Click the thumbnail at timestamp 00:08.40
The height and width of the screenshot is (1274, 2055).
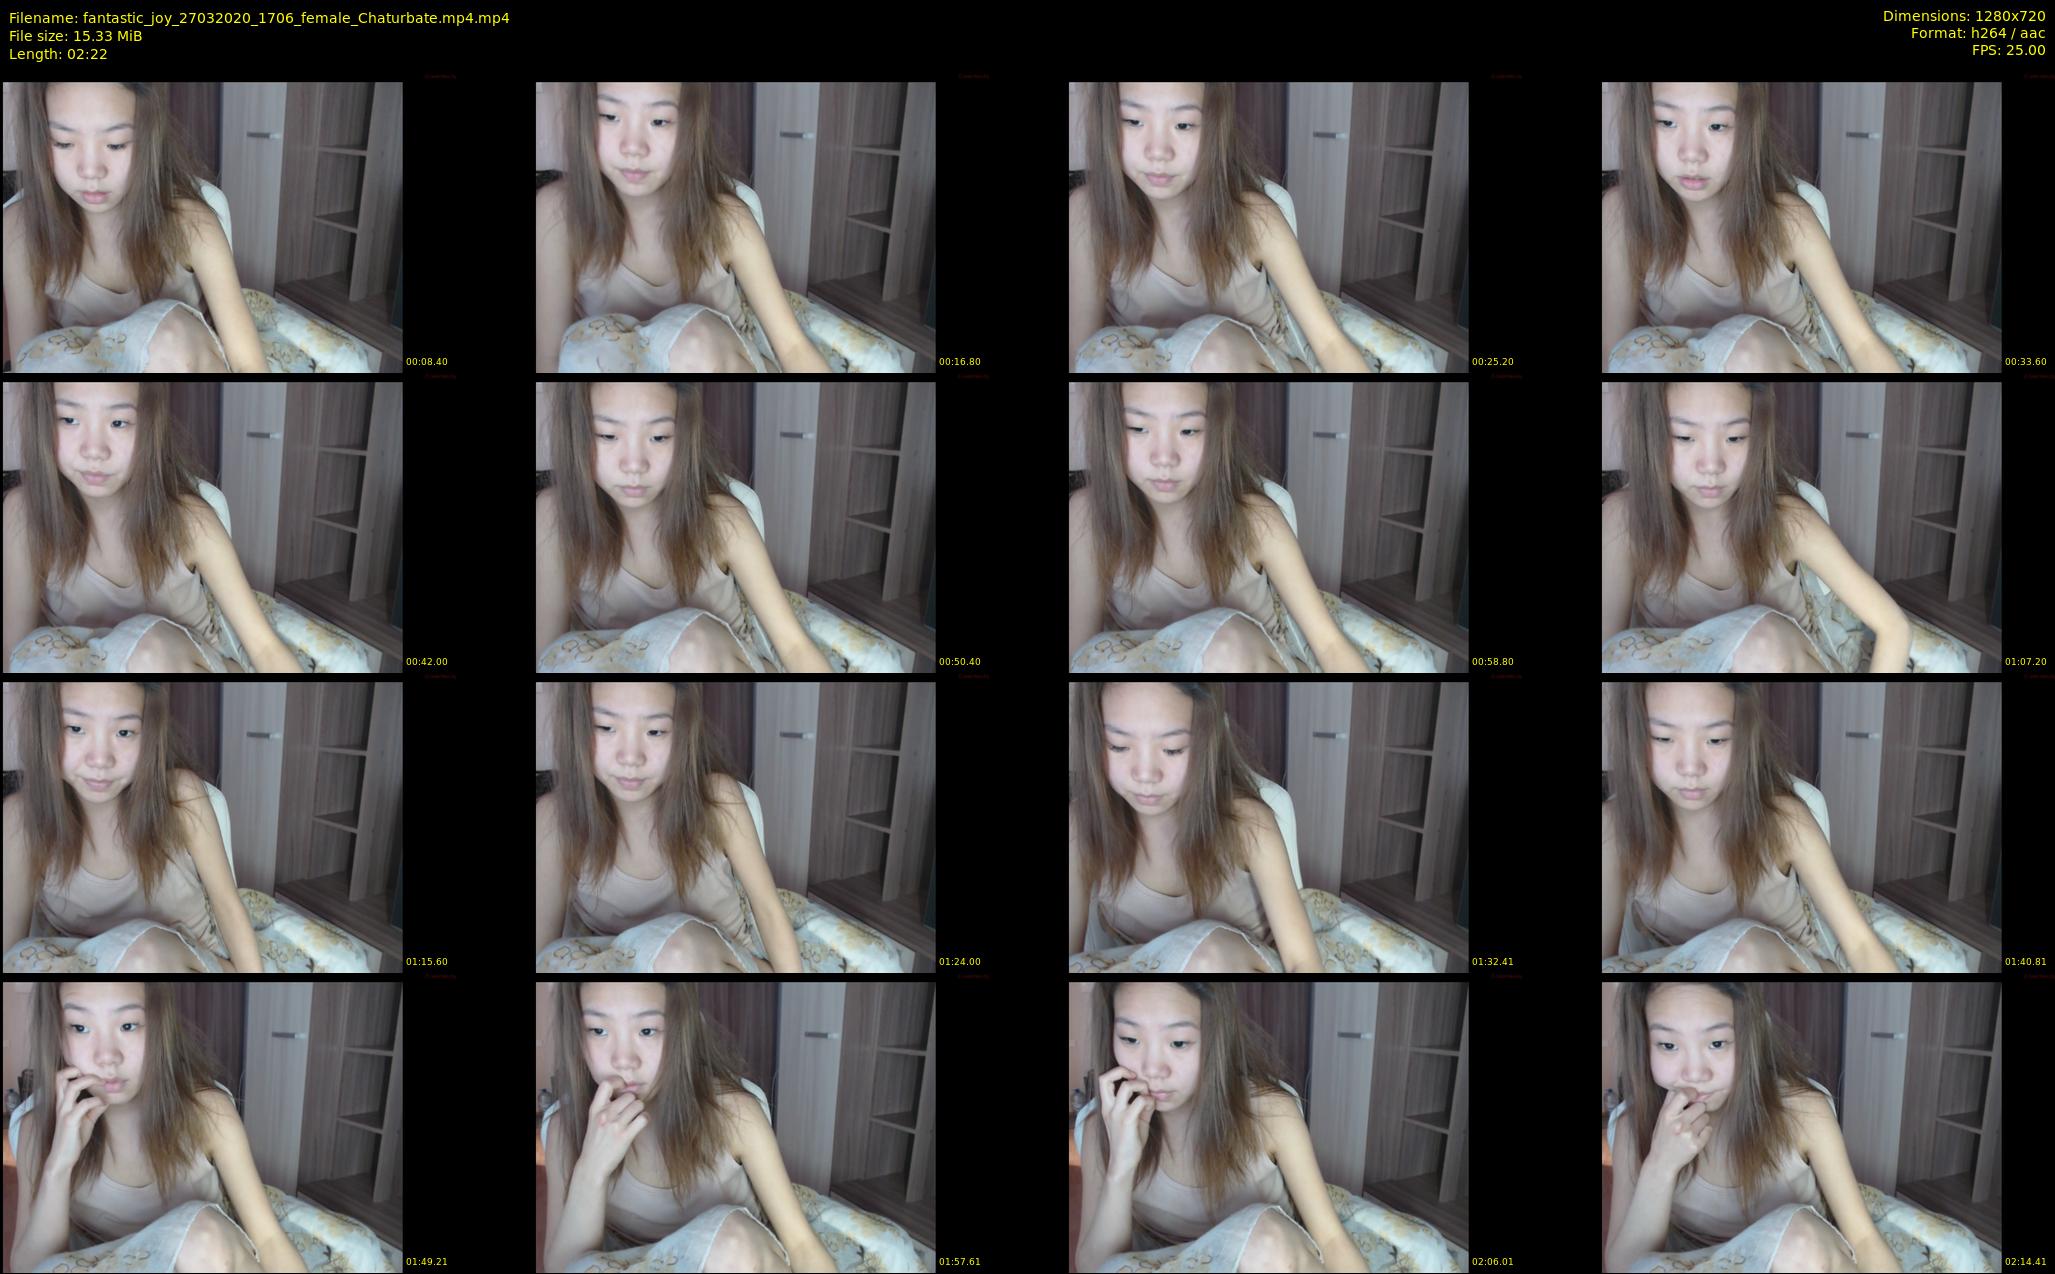coord(202,227)
